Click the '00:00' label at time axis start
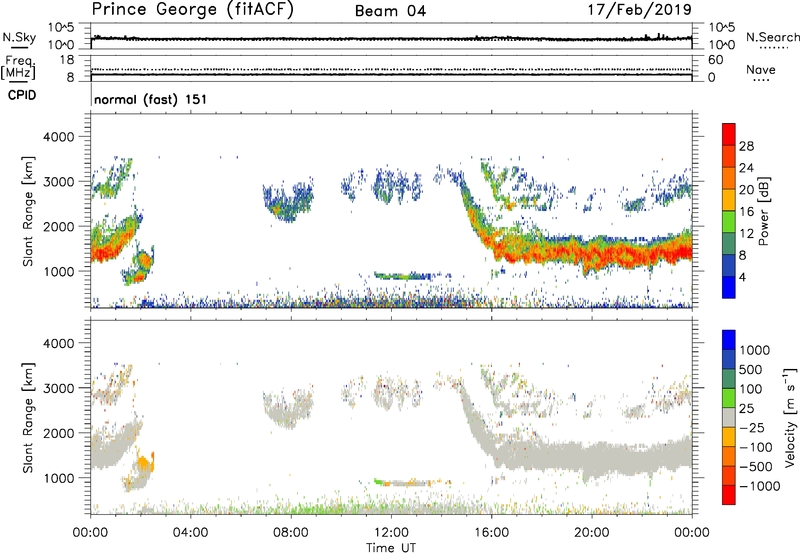Viewport: 800px width, 554px height. point(90,533)
